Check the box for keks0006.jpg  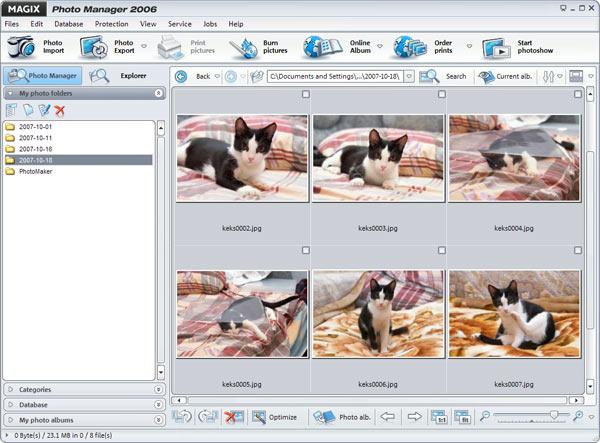click(442, 250)
